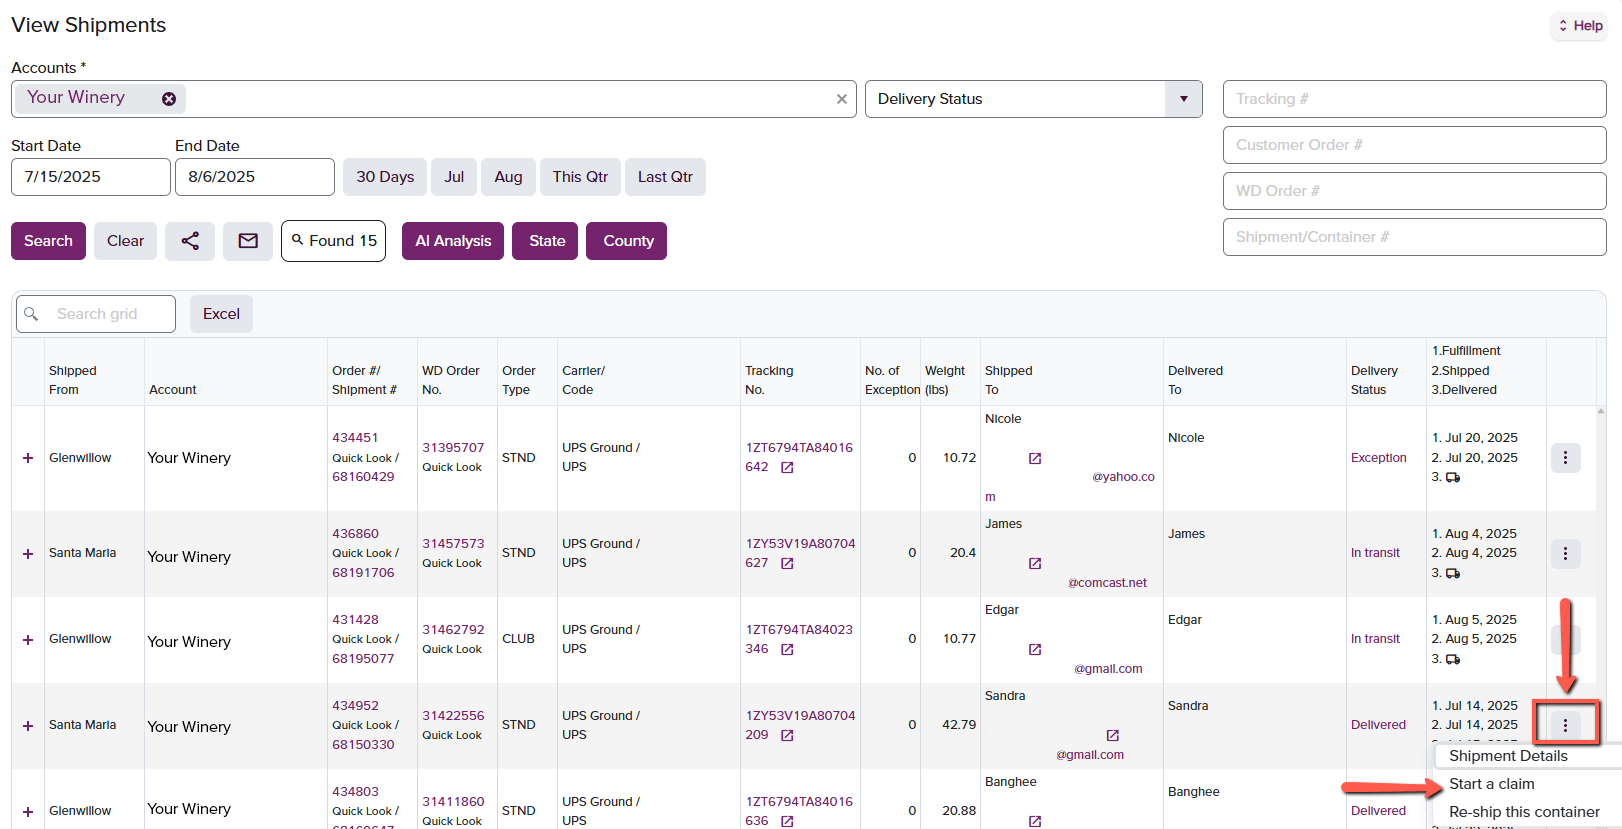
Task: Open tracking link icon for 1ZT6794TA84016642
Action: pyautogui.click(x=787, y=467)
